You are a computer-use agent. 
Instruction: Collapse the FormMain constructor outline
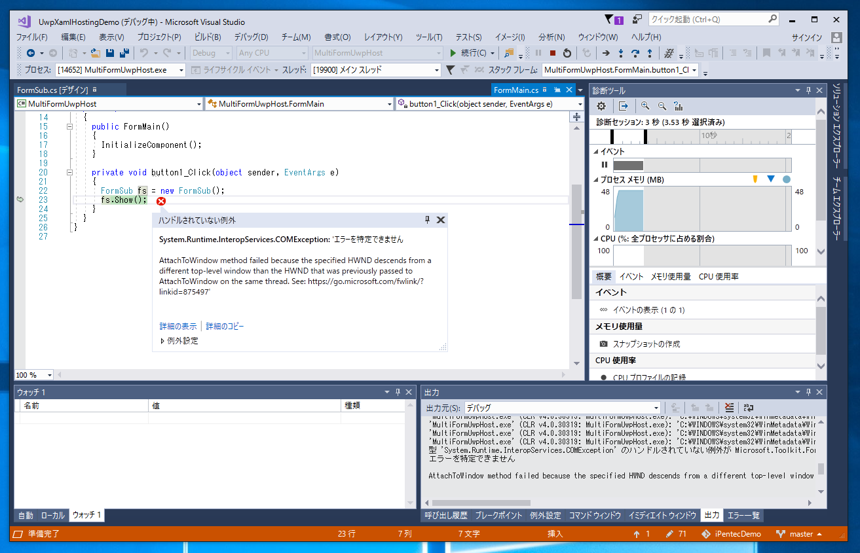70,127
